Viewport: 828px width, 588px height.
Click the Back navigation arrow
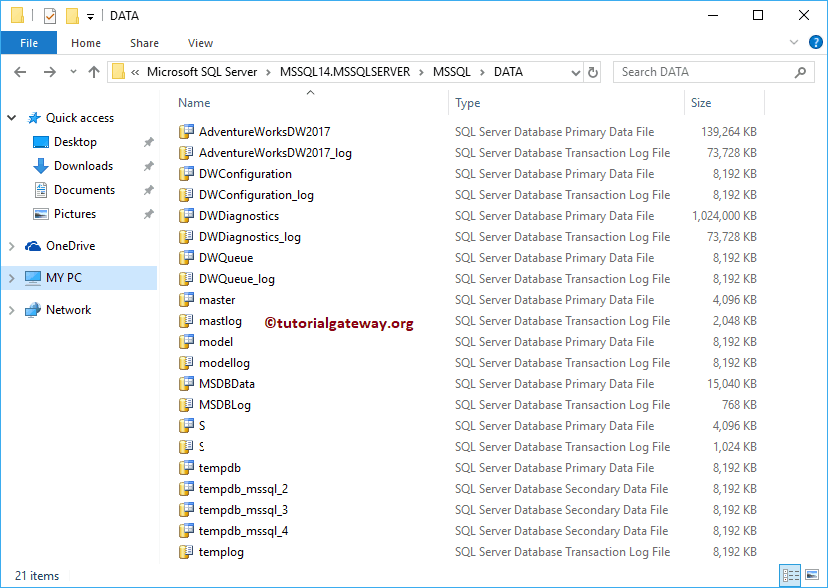click(x=21, y=71)
